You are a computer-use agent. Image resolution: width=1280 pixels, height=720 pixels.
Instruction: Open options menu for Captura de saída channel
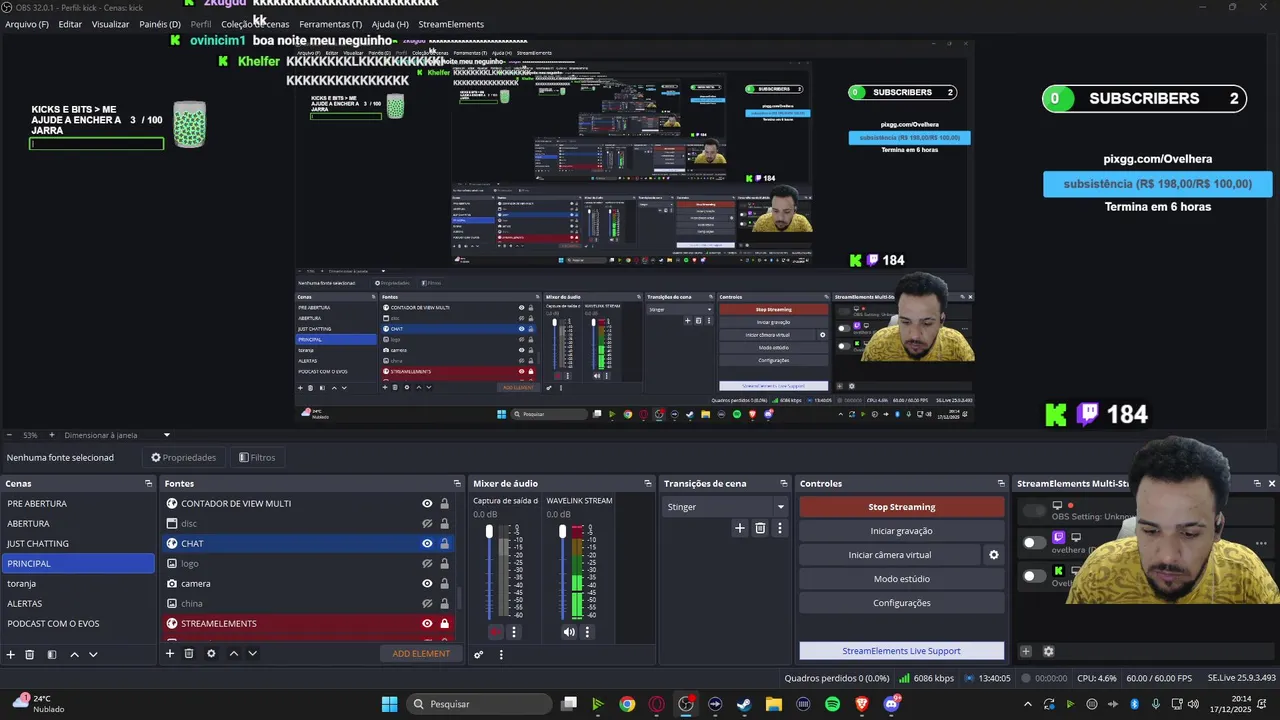click(x=514, y=632)
